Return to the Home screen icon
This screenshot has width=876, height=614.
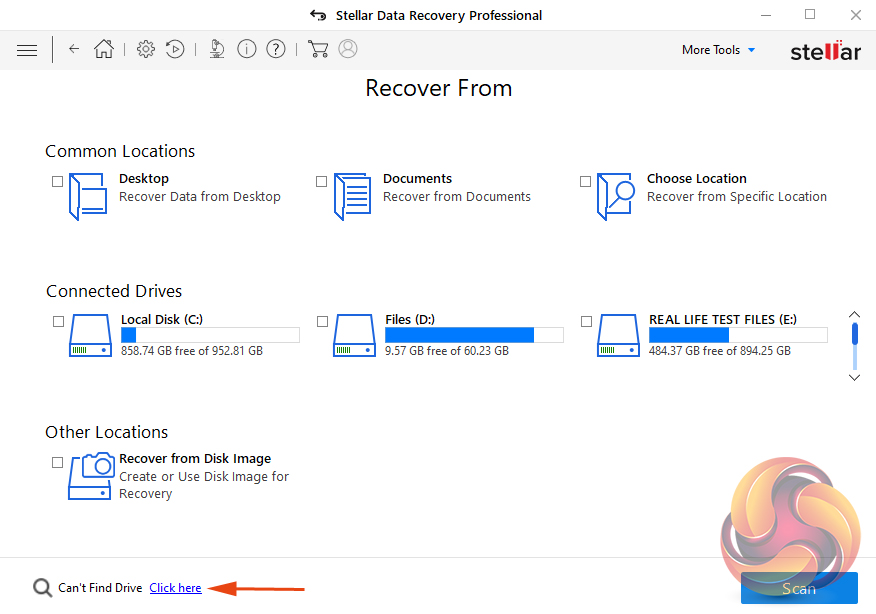click(x=104, y=49)
